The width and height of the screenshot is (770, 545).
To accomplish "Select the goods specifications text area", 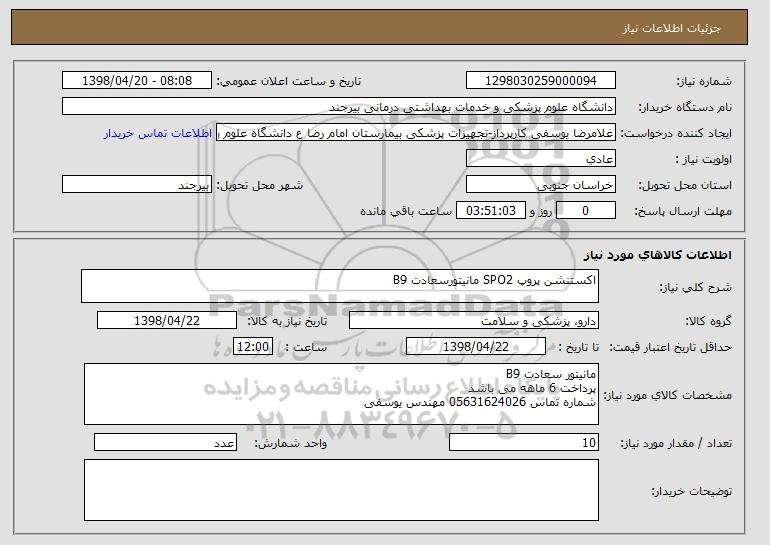I will pos(341,394).
